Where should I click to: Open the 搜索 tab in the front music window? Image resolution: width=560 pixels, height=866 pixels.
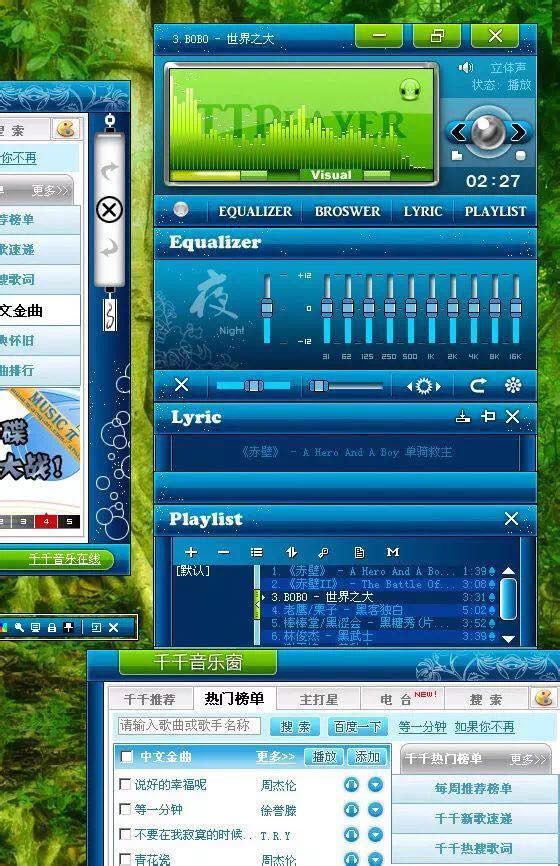pos(486,699)
